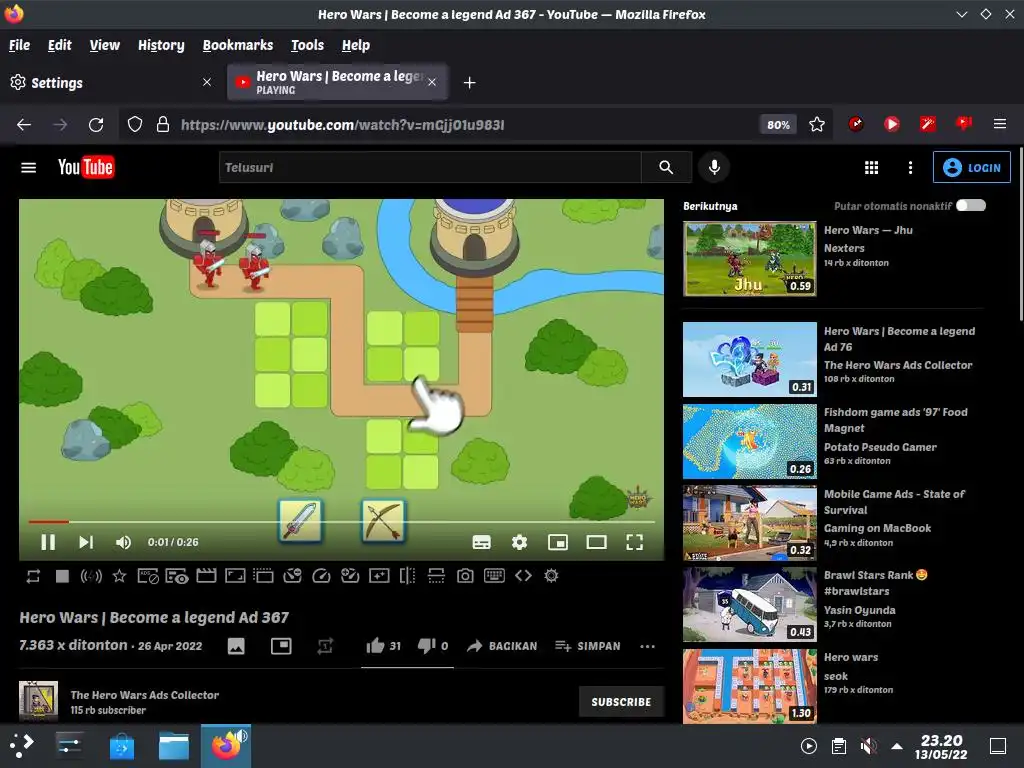
Task: Click the playback speed gauge icon
Action: pos(321,576)
